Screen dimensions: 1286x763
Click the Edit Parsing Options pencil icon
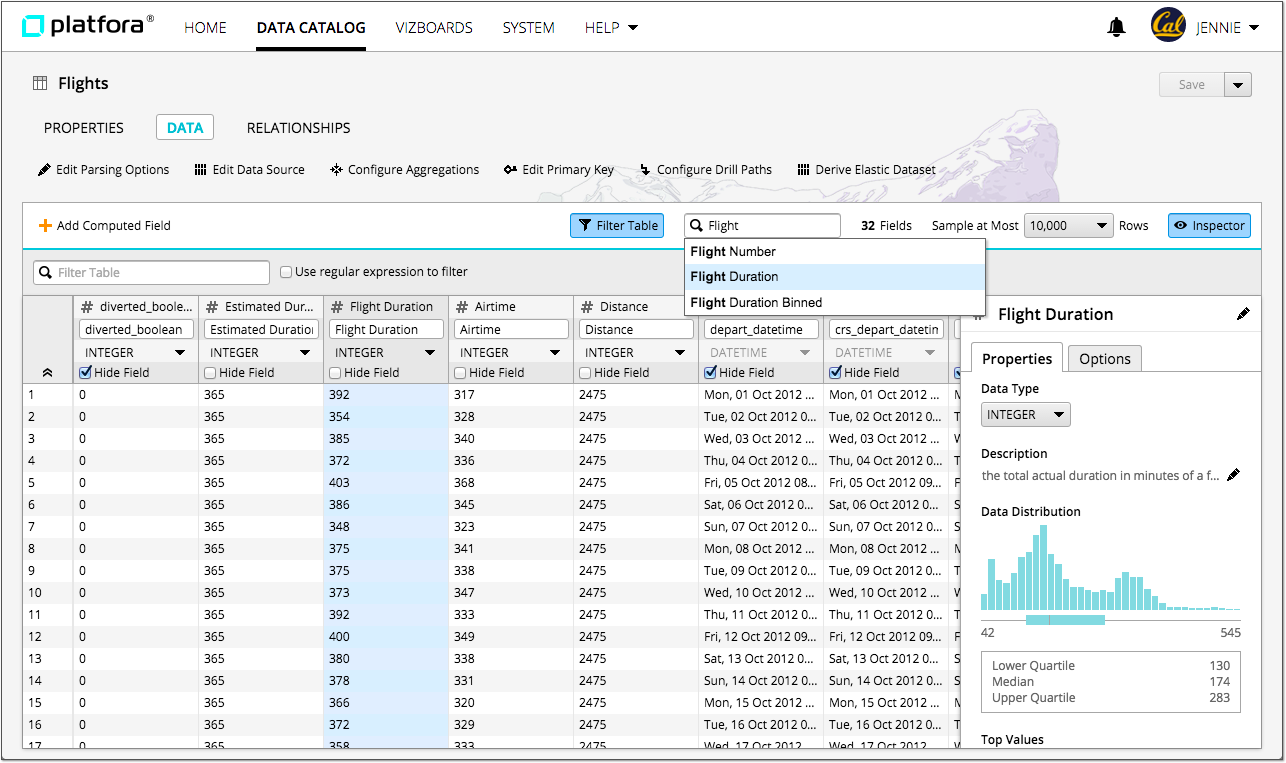(x=44, y=170)
